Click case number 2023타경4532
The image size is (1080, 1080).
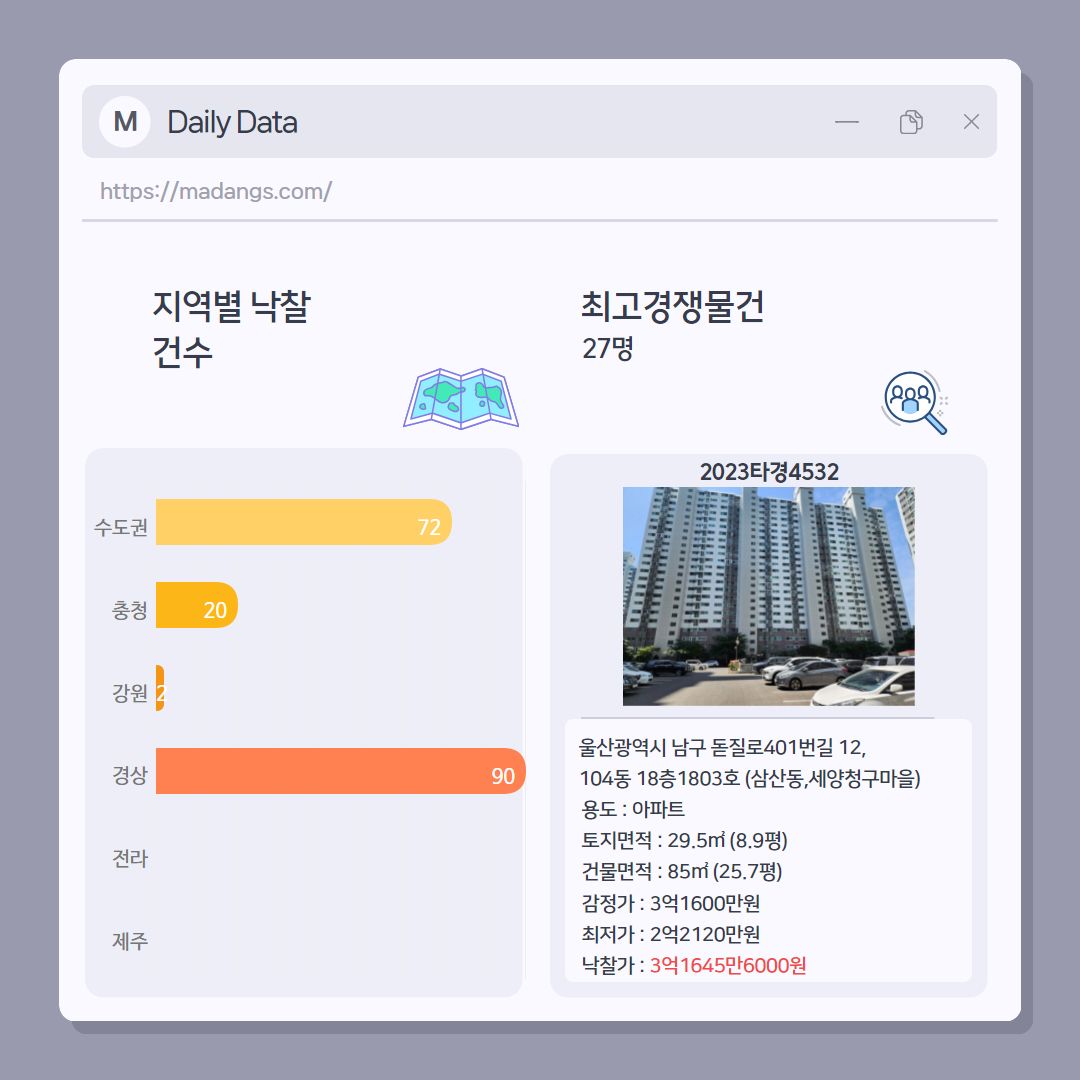pos(769,472)
